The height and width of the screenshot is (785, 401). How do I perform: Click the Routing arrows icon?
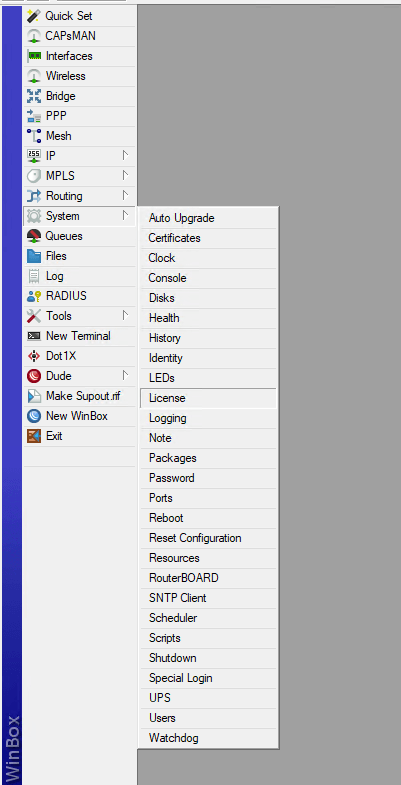click(34, 196)
